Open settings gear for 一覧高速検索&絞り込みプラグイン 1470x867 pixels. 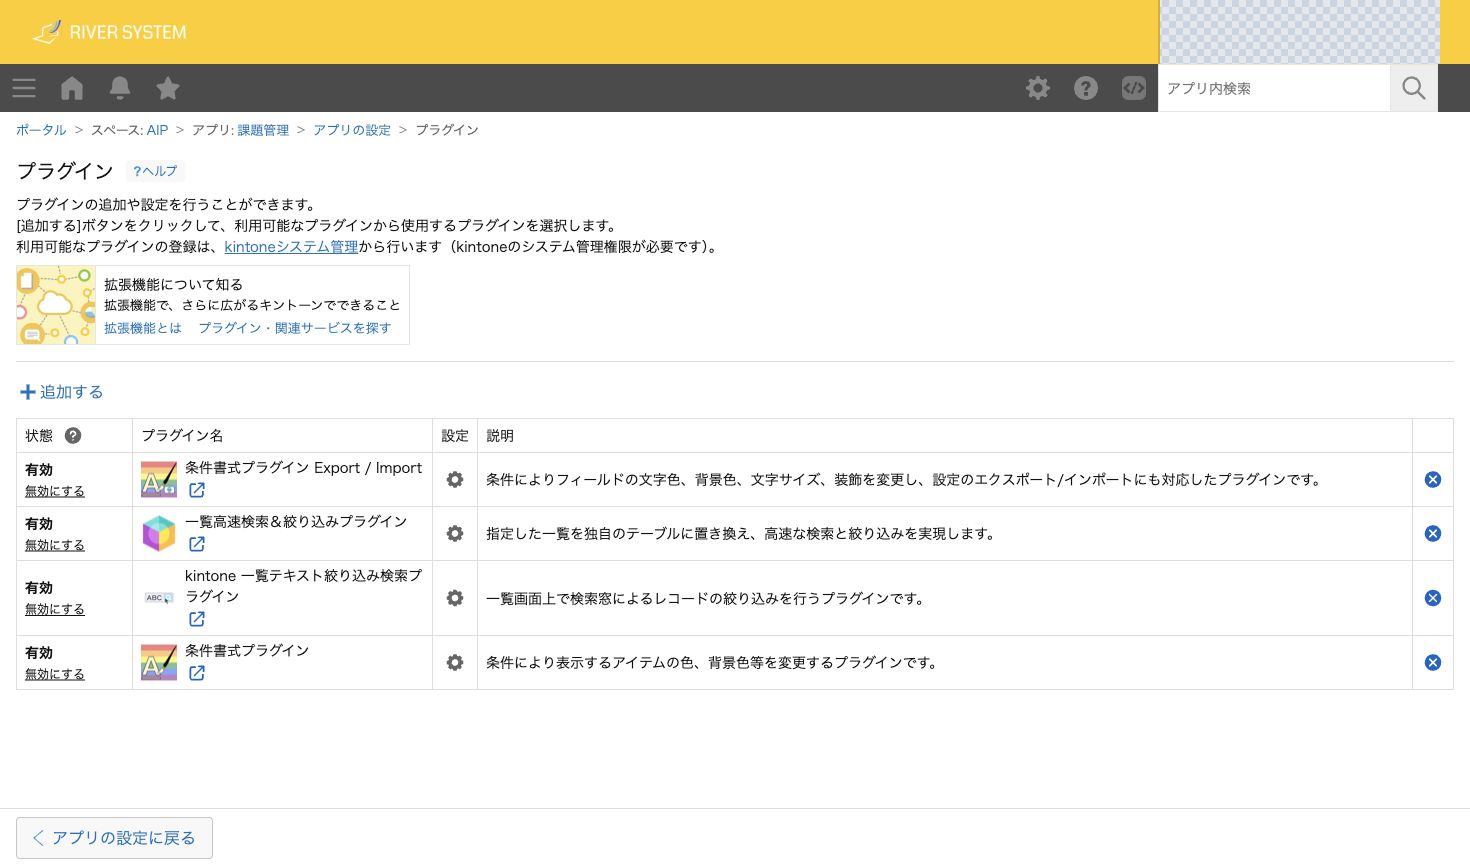coord(455,534)
